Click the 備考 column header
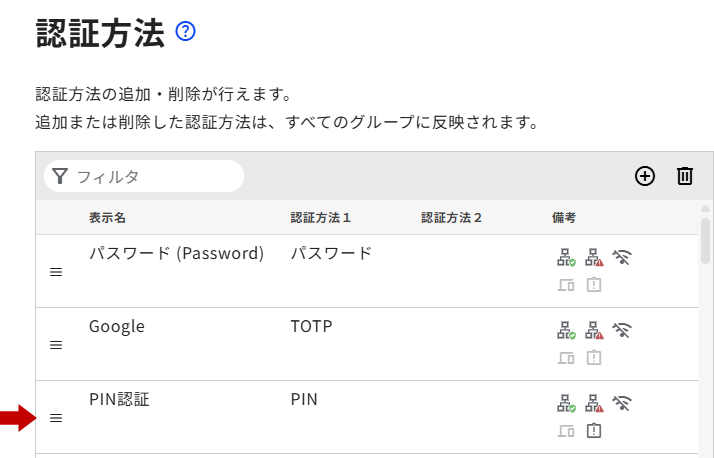714x458 pixels. pos(564,217)
